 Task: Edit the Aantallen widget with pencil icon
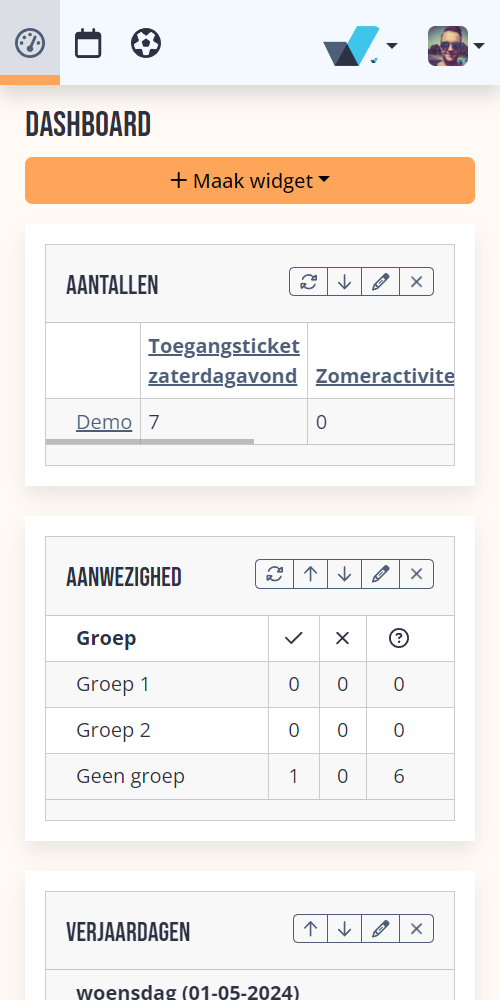pyautogui.click(x=380, y=282)
